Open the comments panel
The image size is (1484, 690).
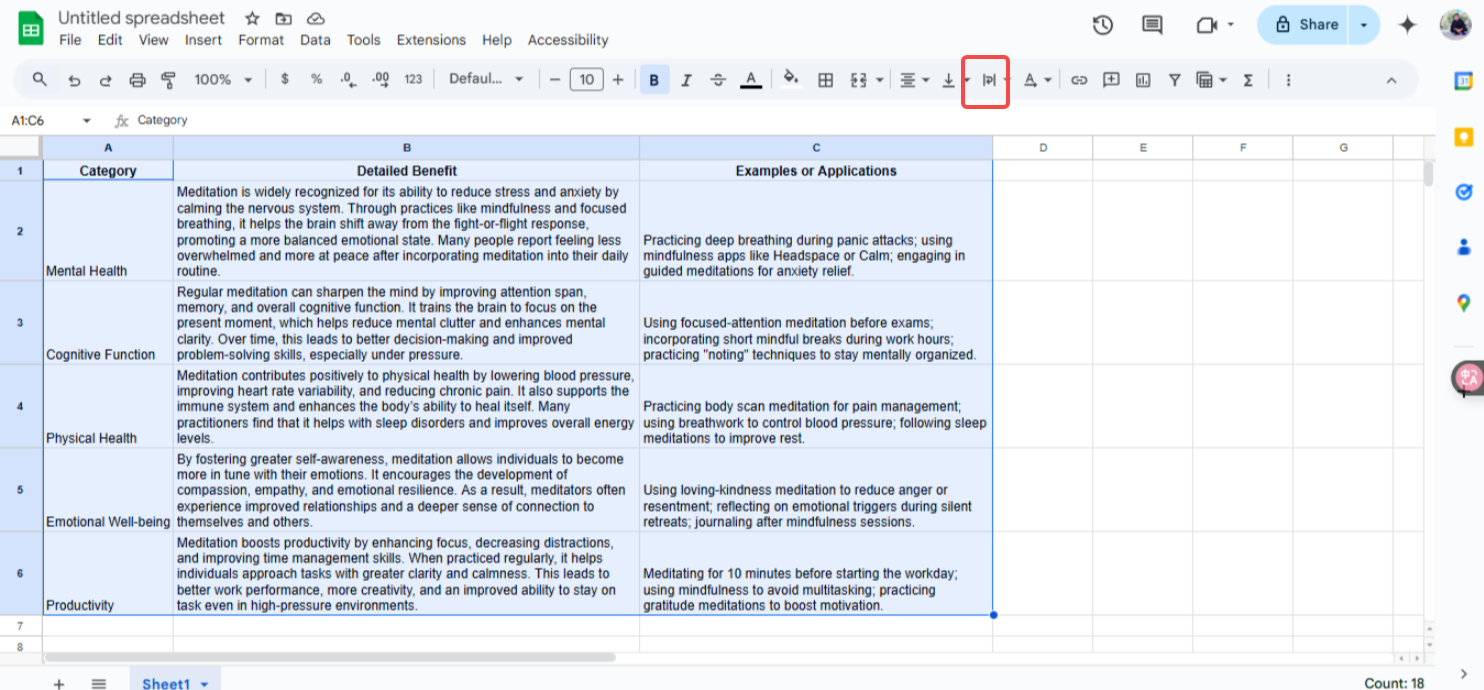pyautogui.click(x=1152, y=25)
